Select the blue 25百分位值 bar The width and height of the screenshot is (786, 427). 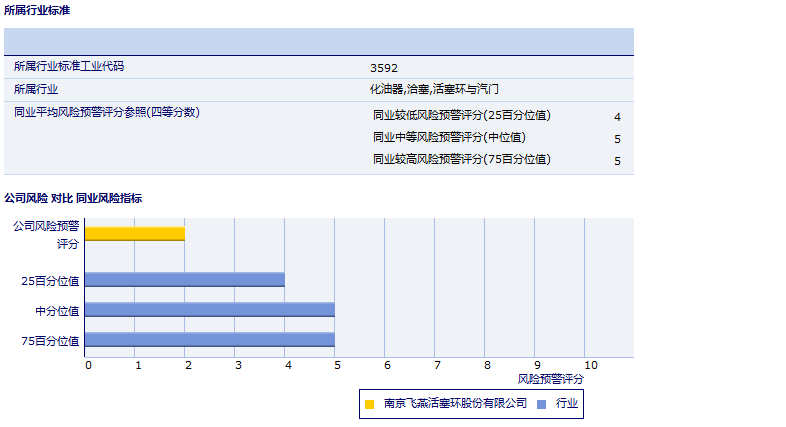click(185, 280)
